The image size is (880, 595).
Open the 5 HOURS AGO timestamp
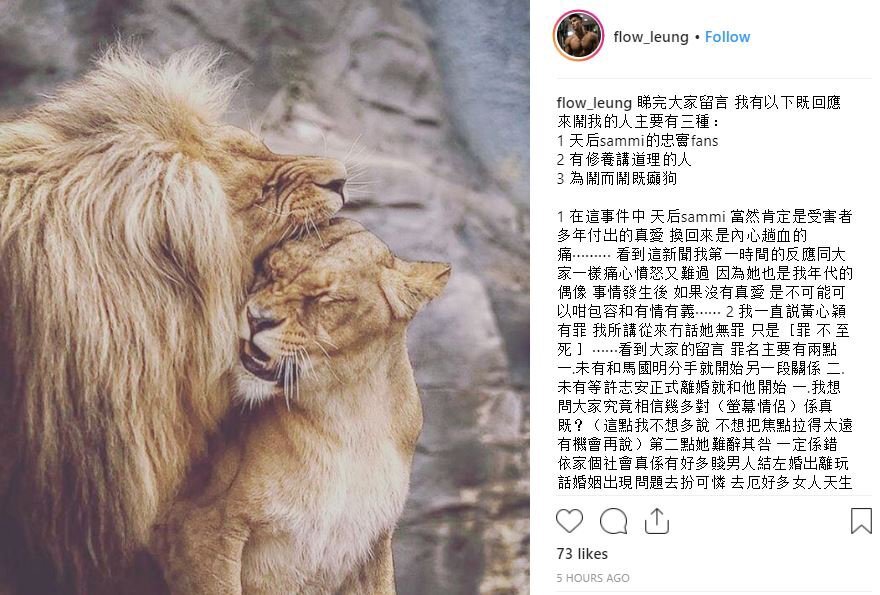(x=593, y=578)
